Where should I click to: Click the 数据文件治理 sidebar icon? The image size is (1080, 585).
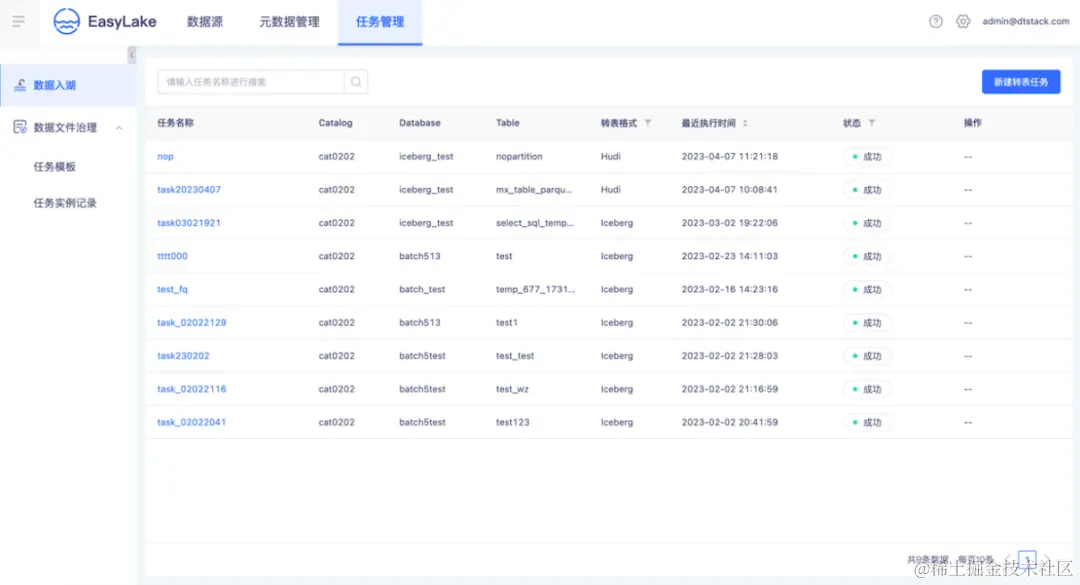pyautogui.click(x=19, y=128)
